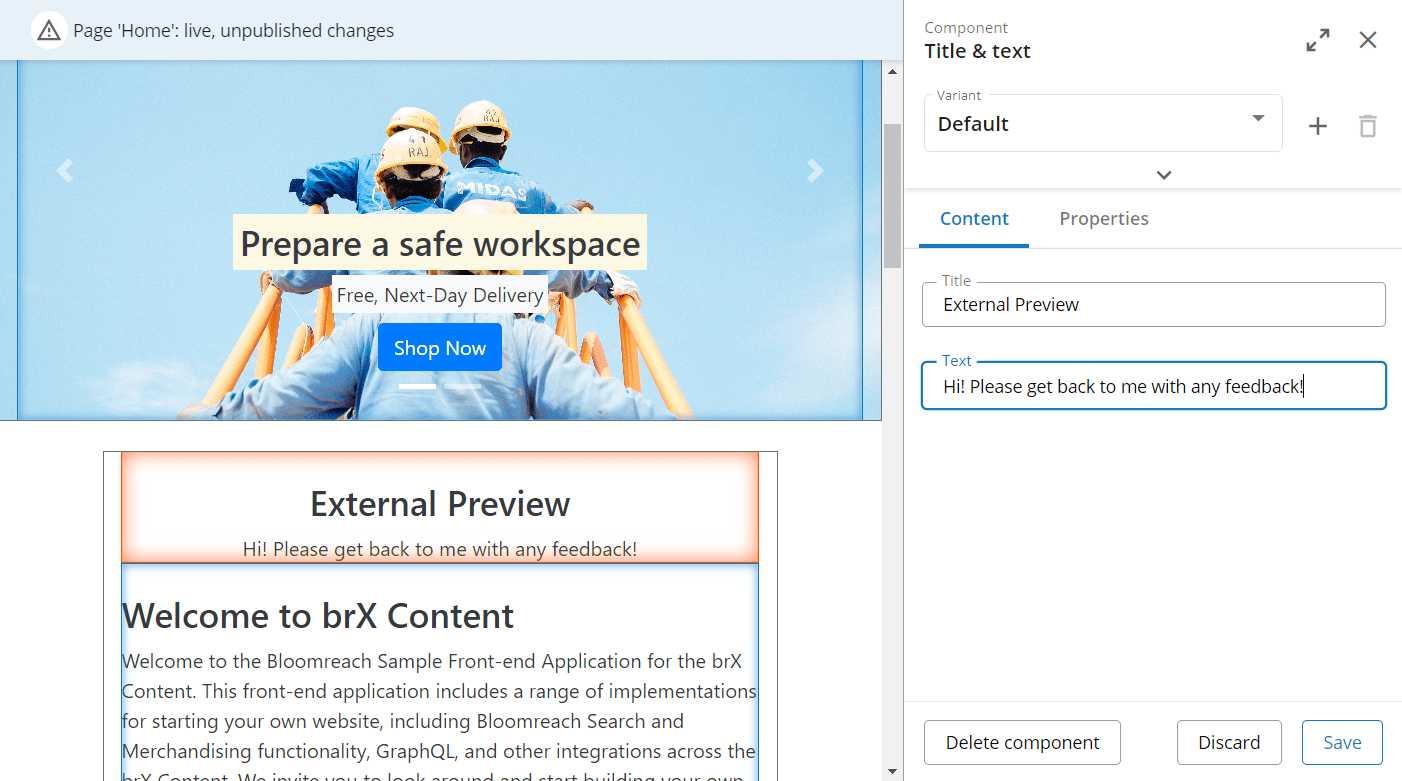This screenshot has height=781, width=1402.
Task: Click the warning triangle next to page status
Action: point(49,30)
